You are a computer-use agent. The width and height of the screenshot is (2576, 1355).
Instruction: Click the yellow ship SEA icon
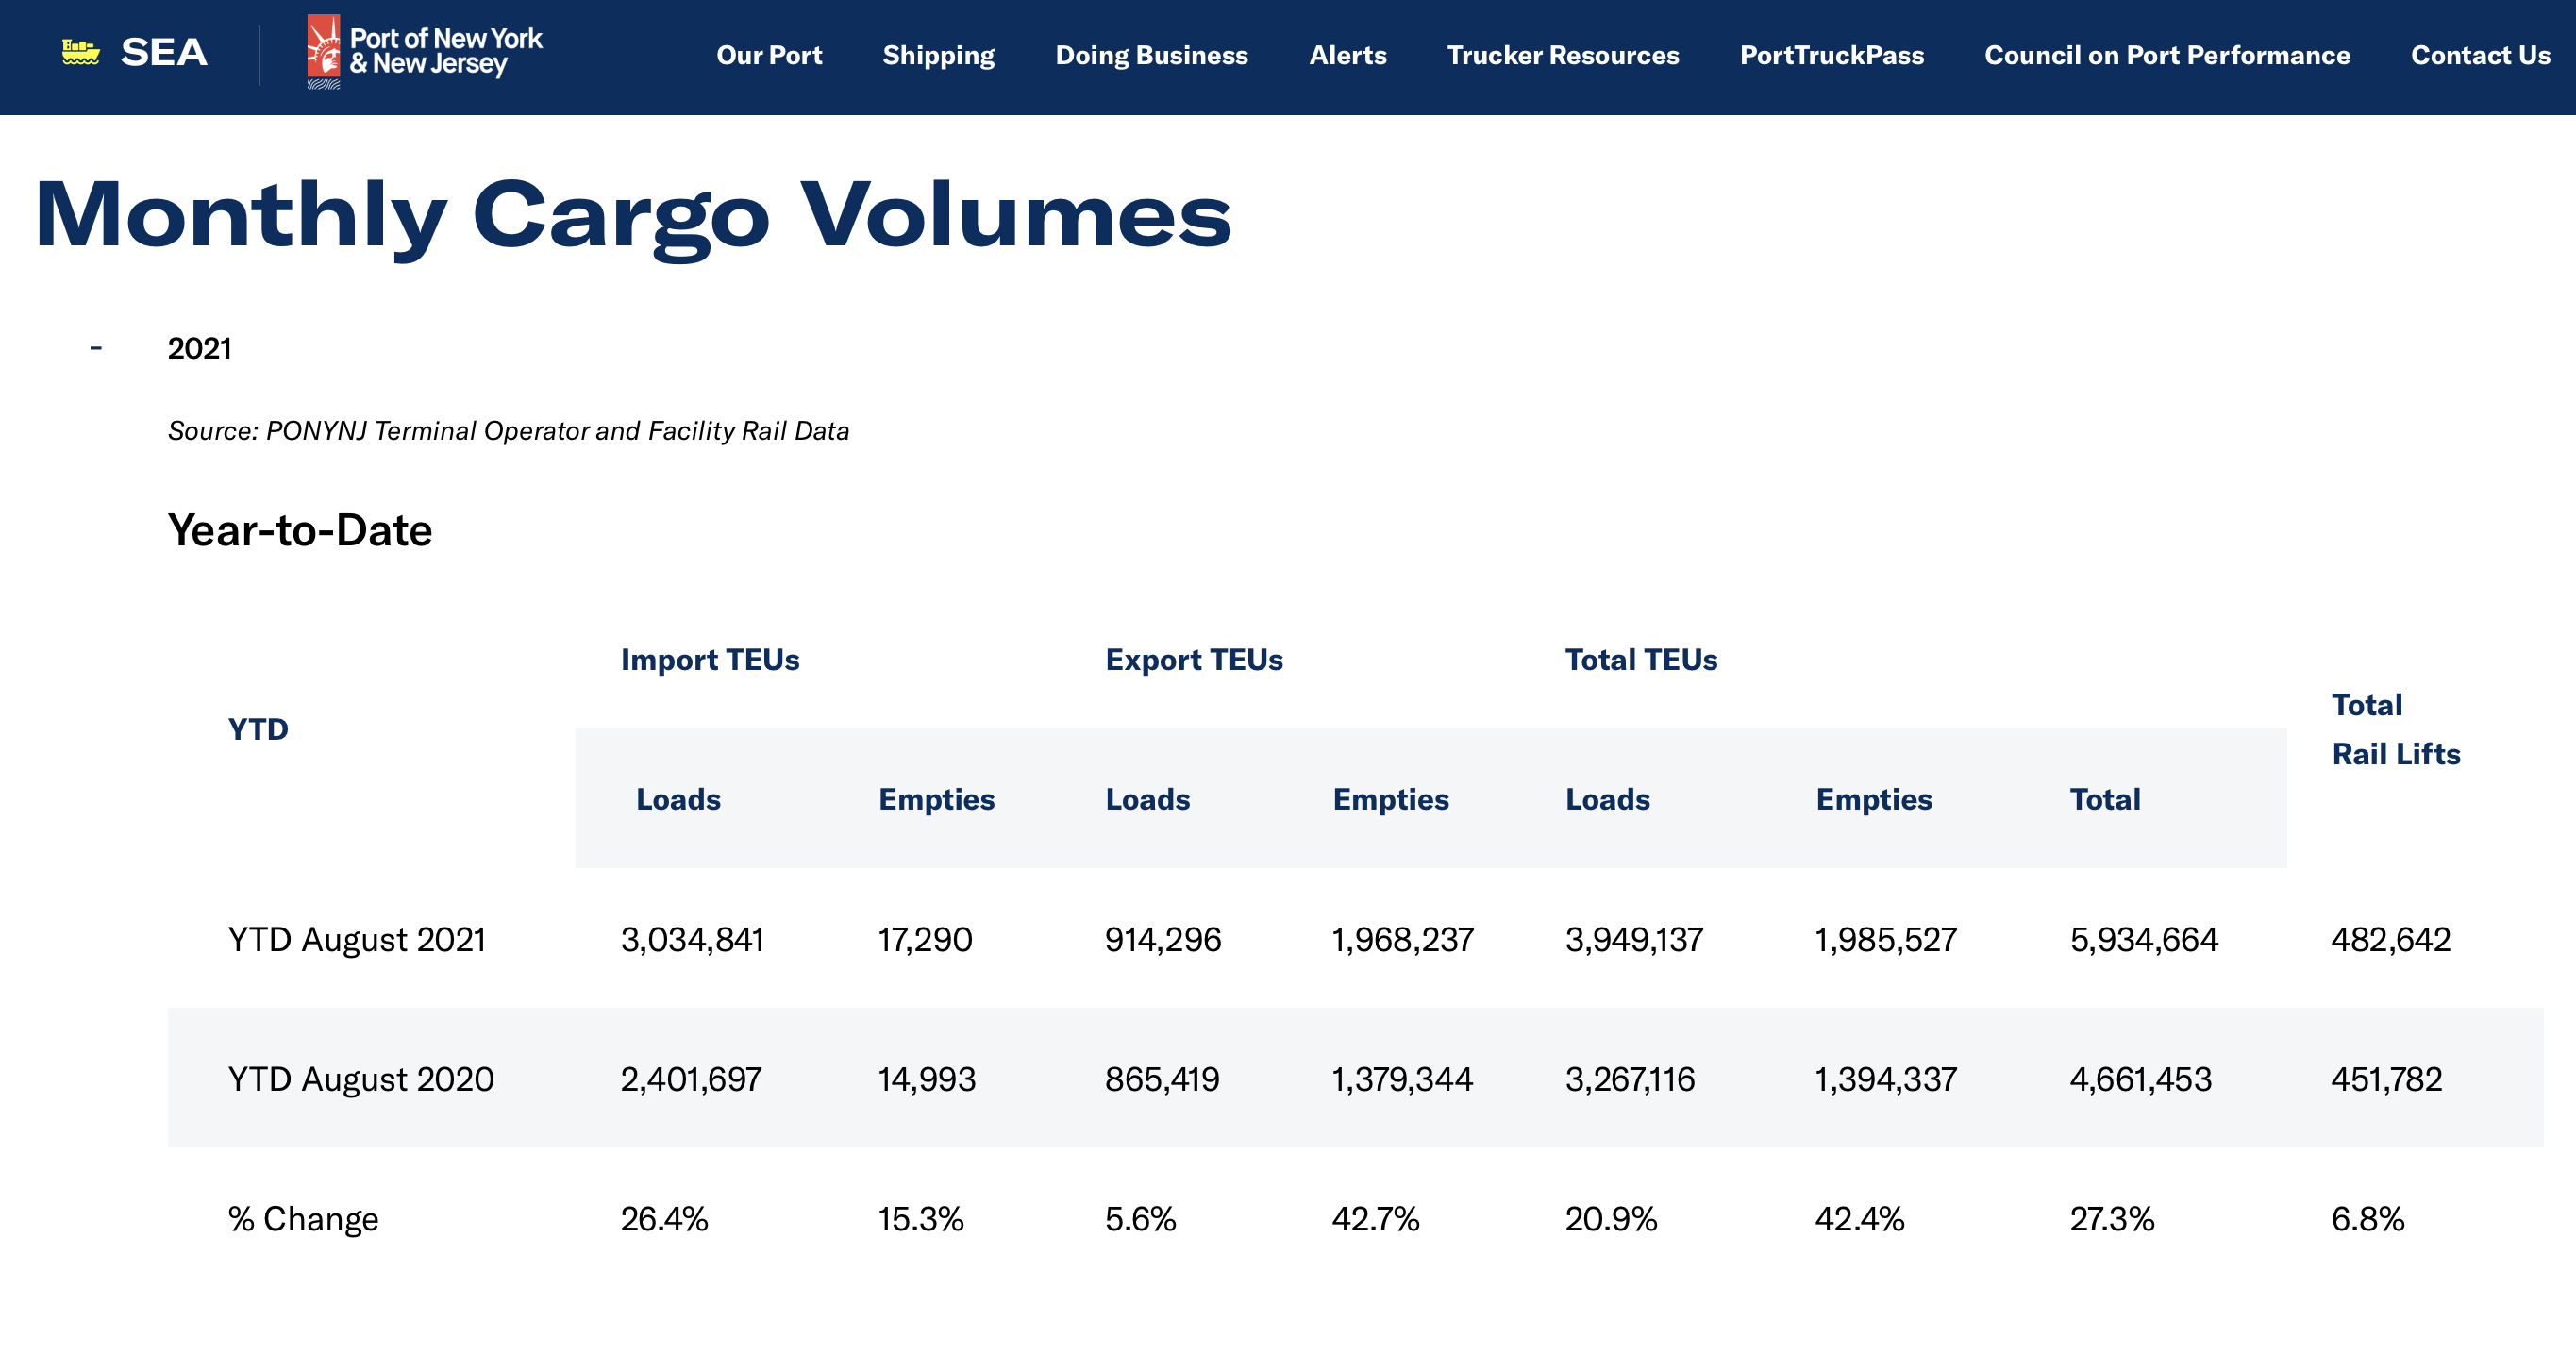coord(81,52)
